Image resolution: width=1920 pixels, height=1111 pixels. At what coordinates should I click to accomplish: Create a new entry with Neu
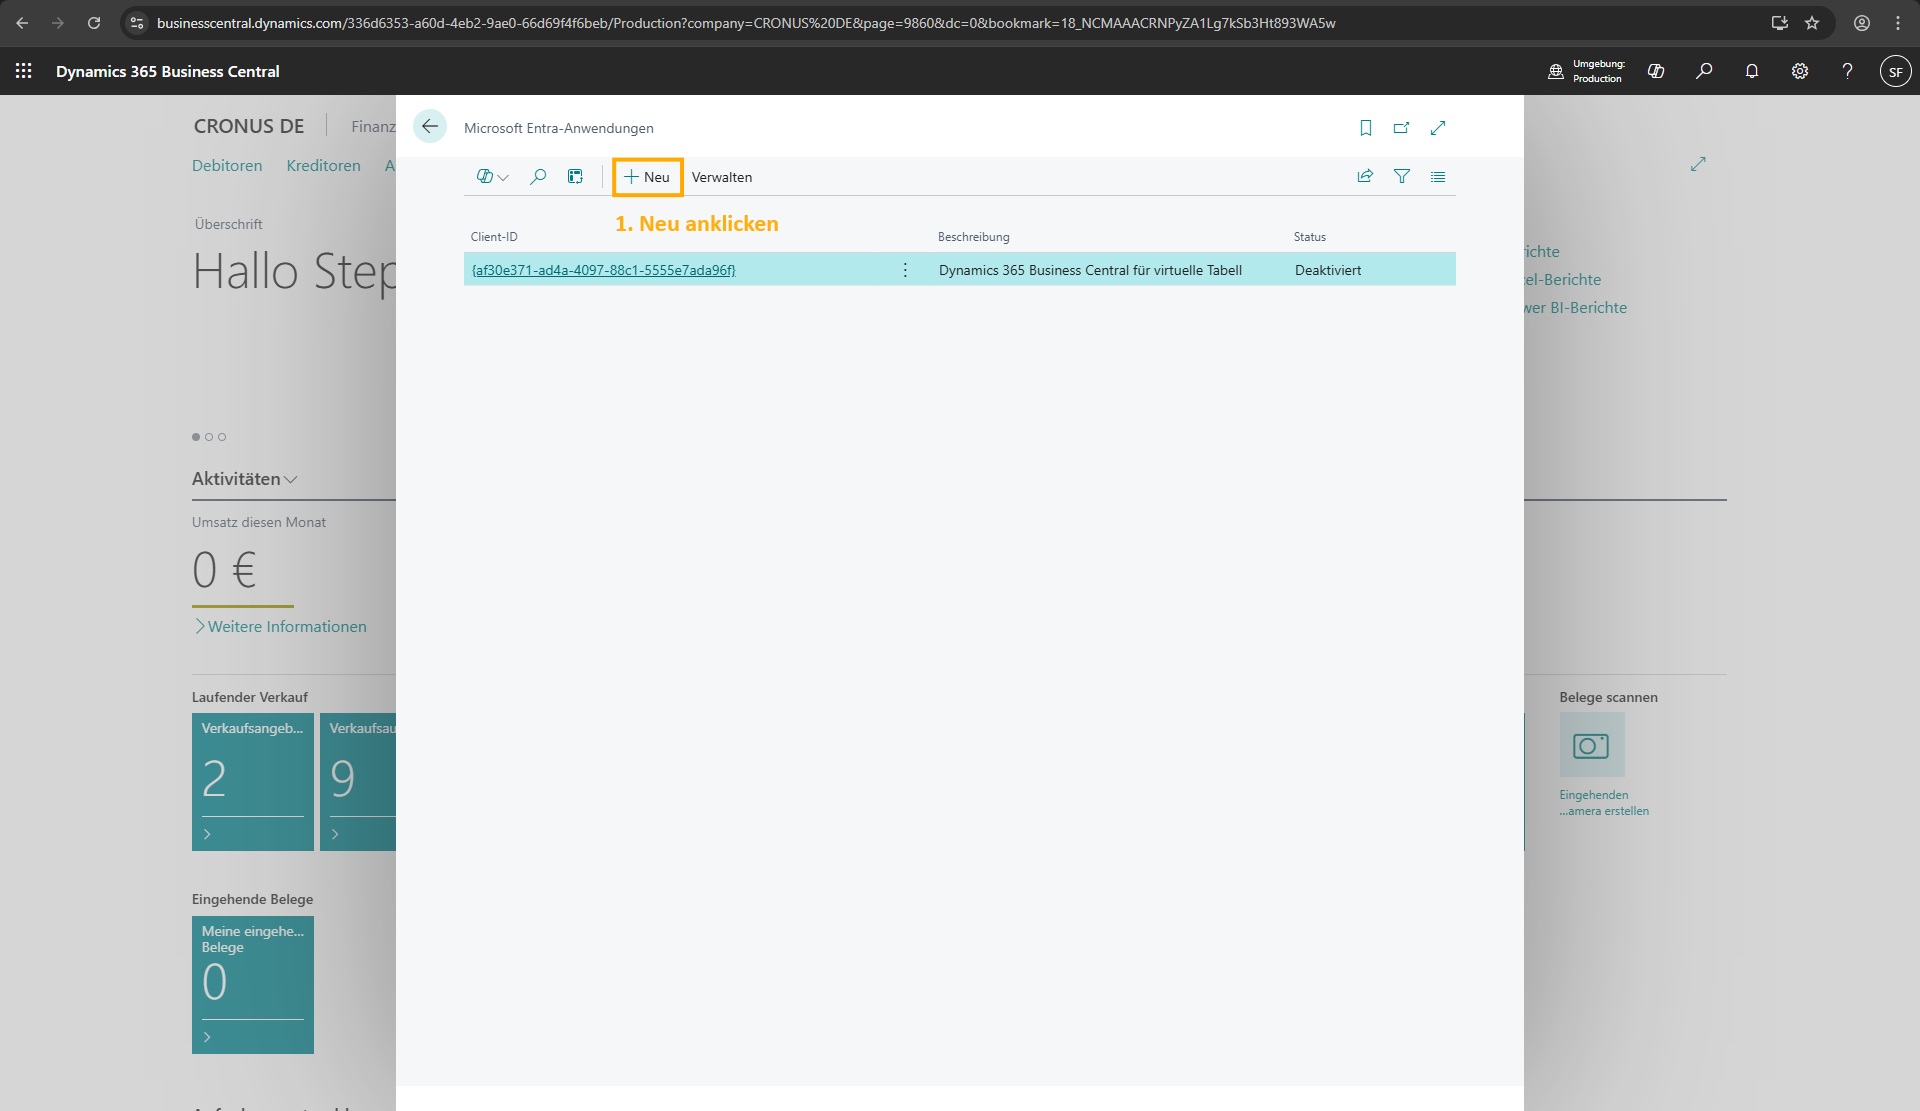[x=647, y=177]
